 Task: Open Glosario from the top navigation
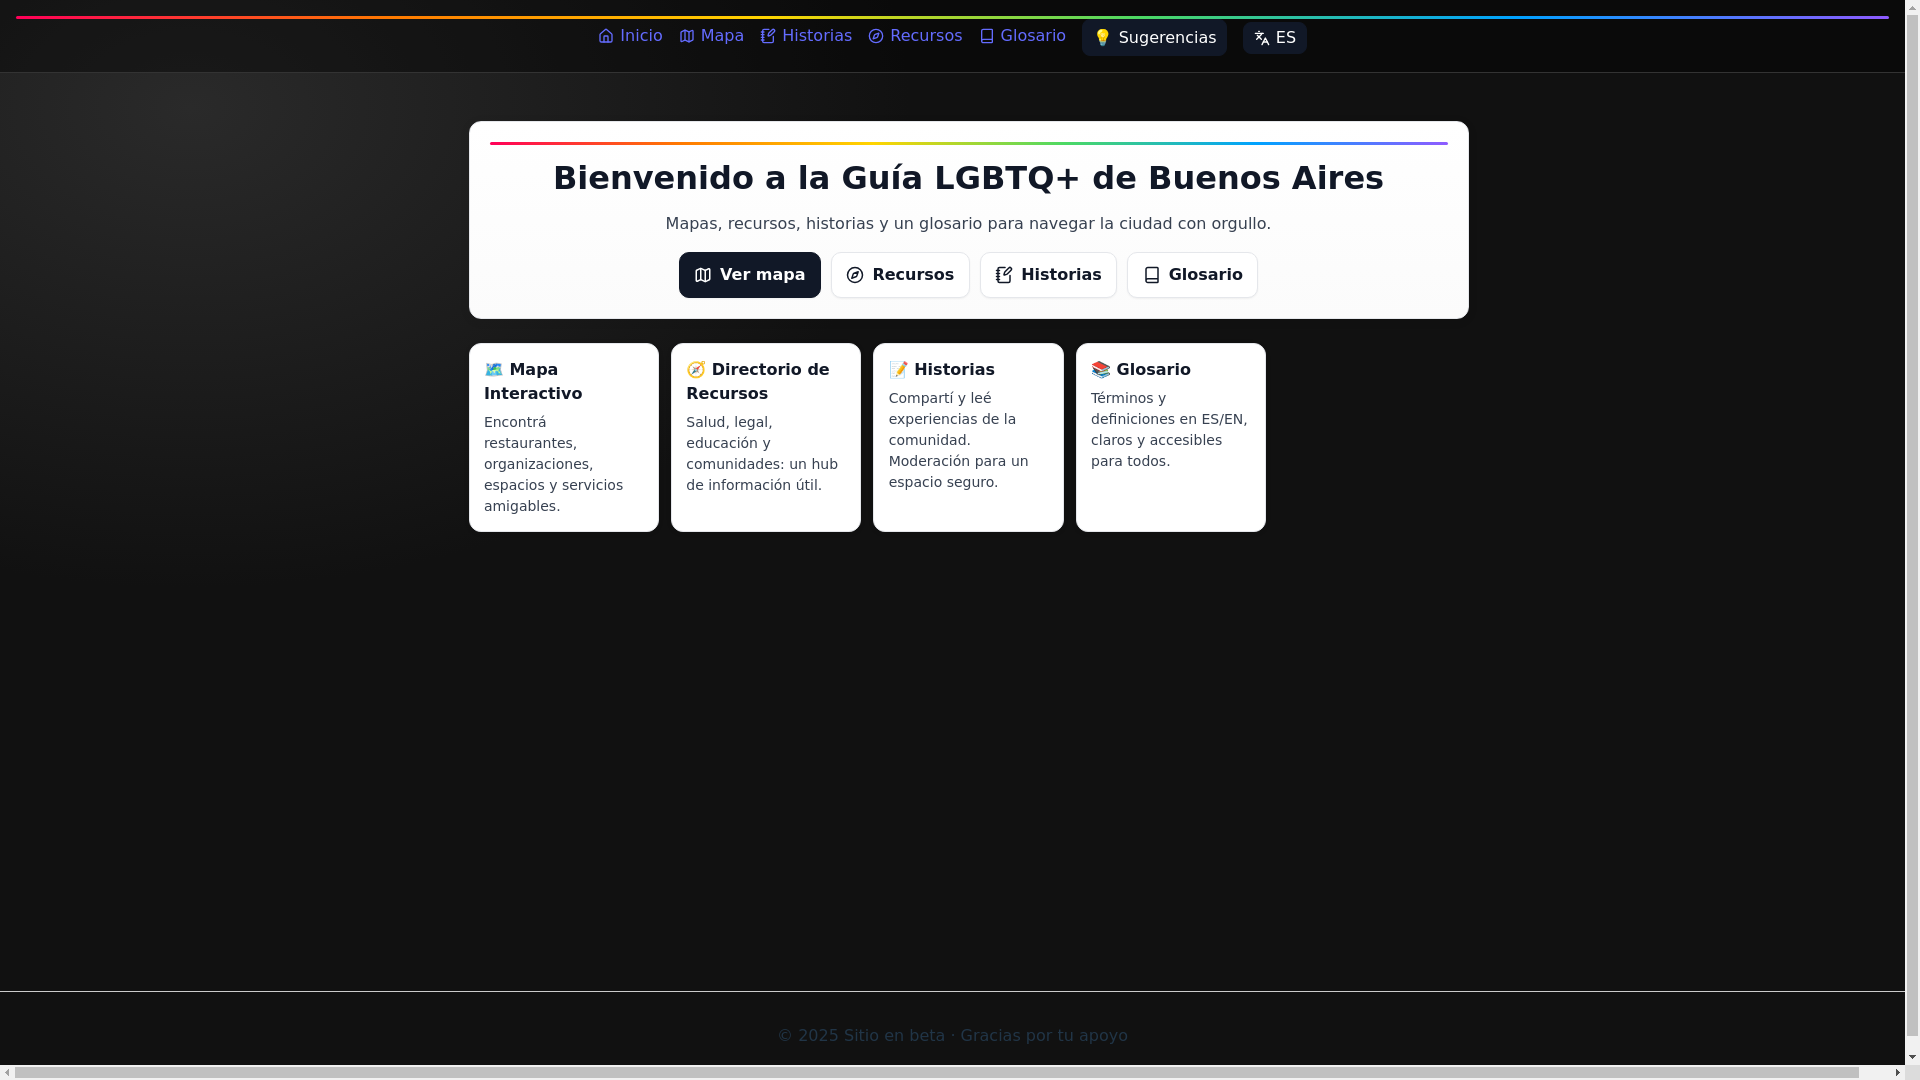pyautogui.click(x=1022, y=36)
